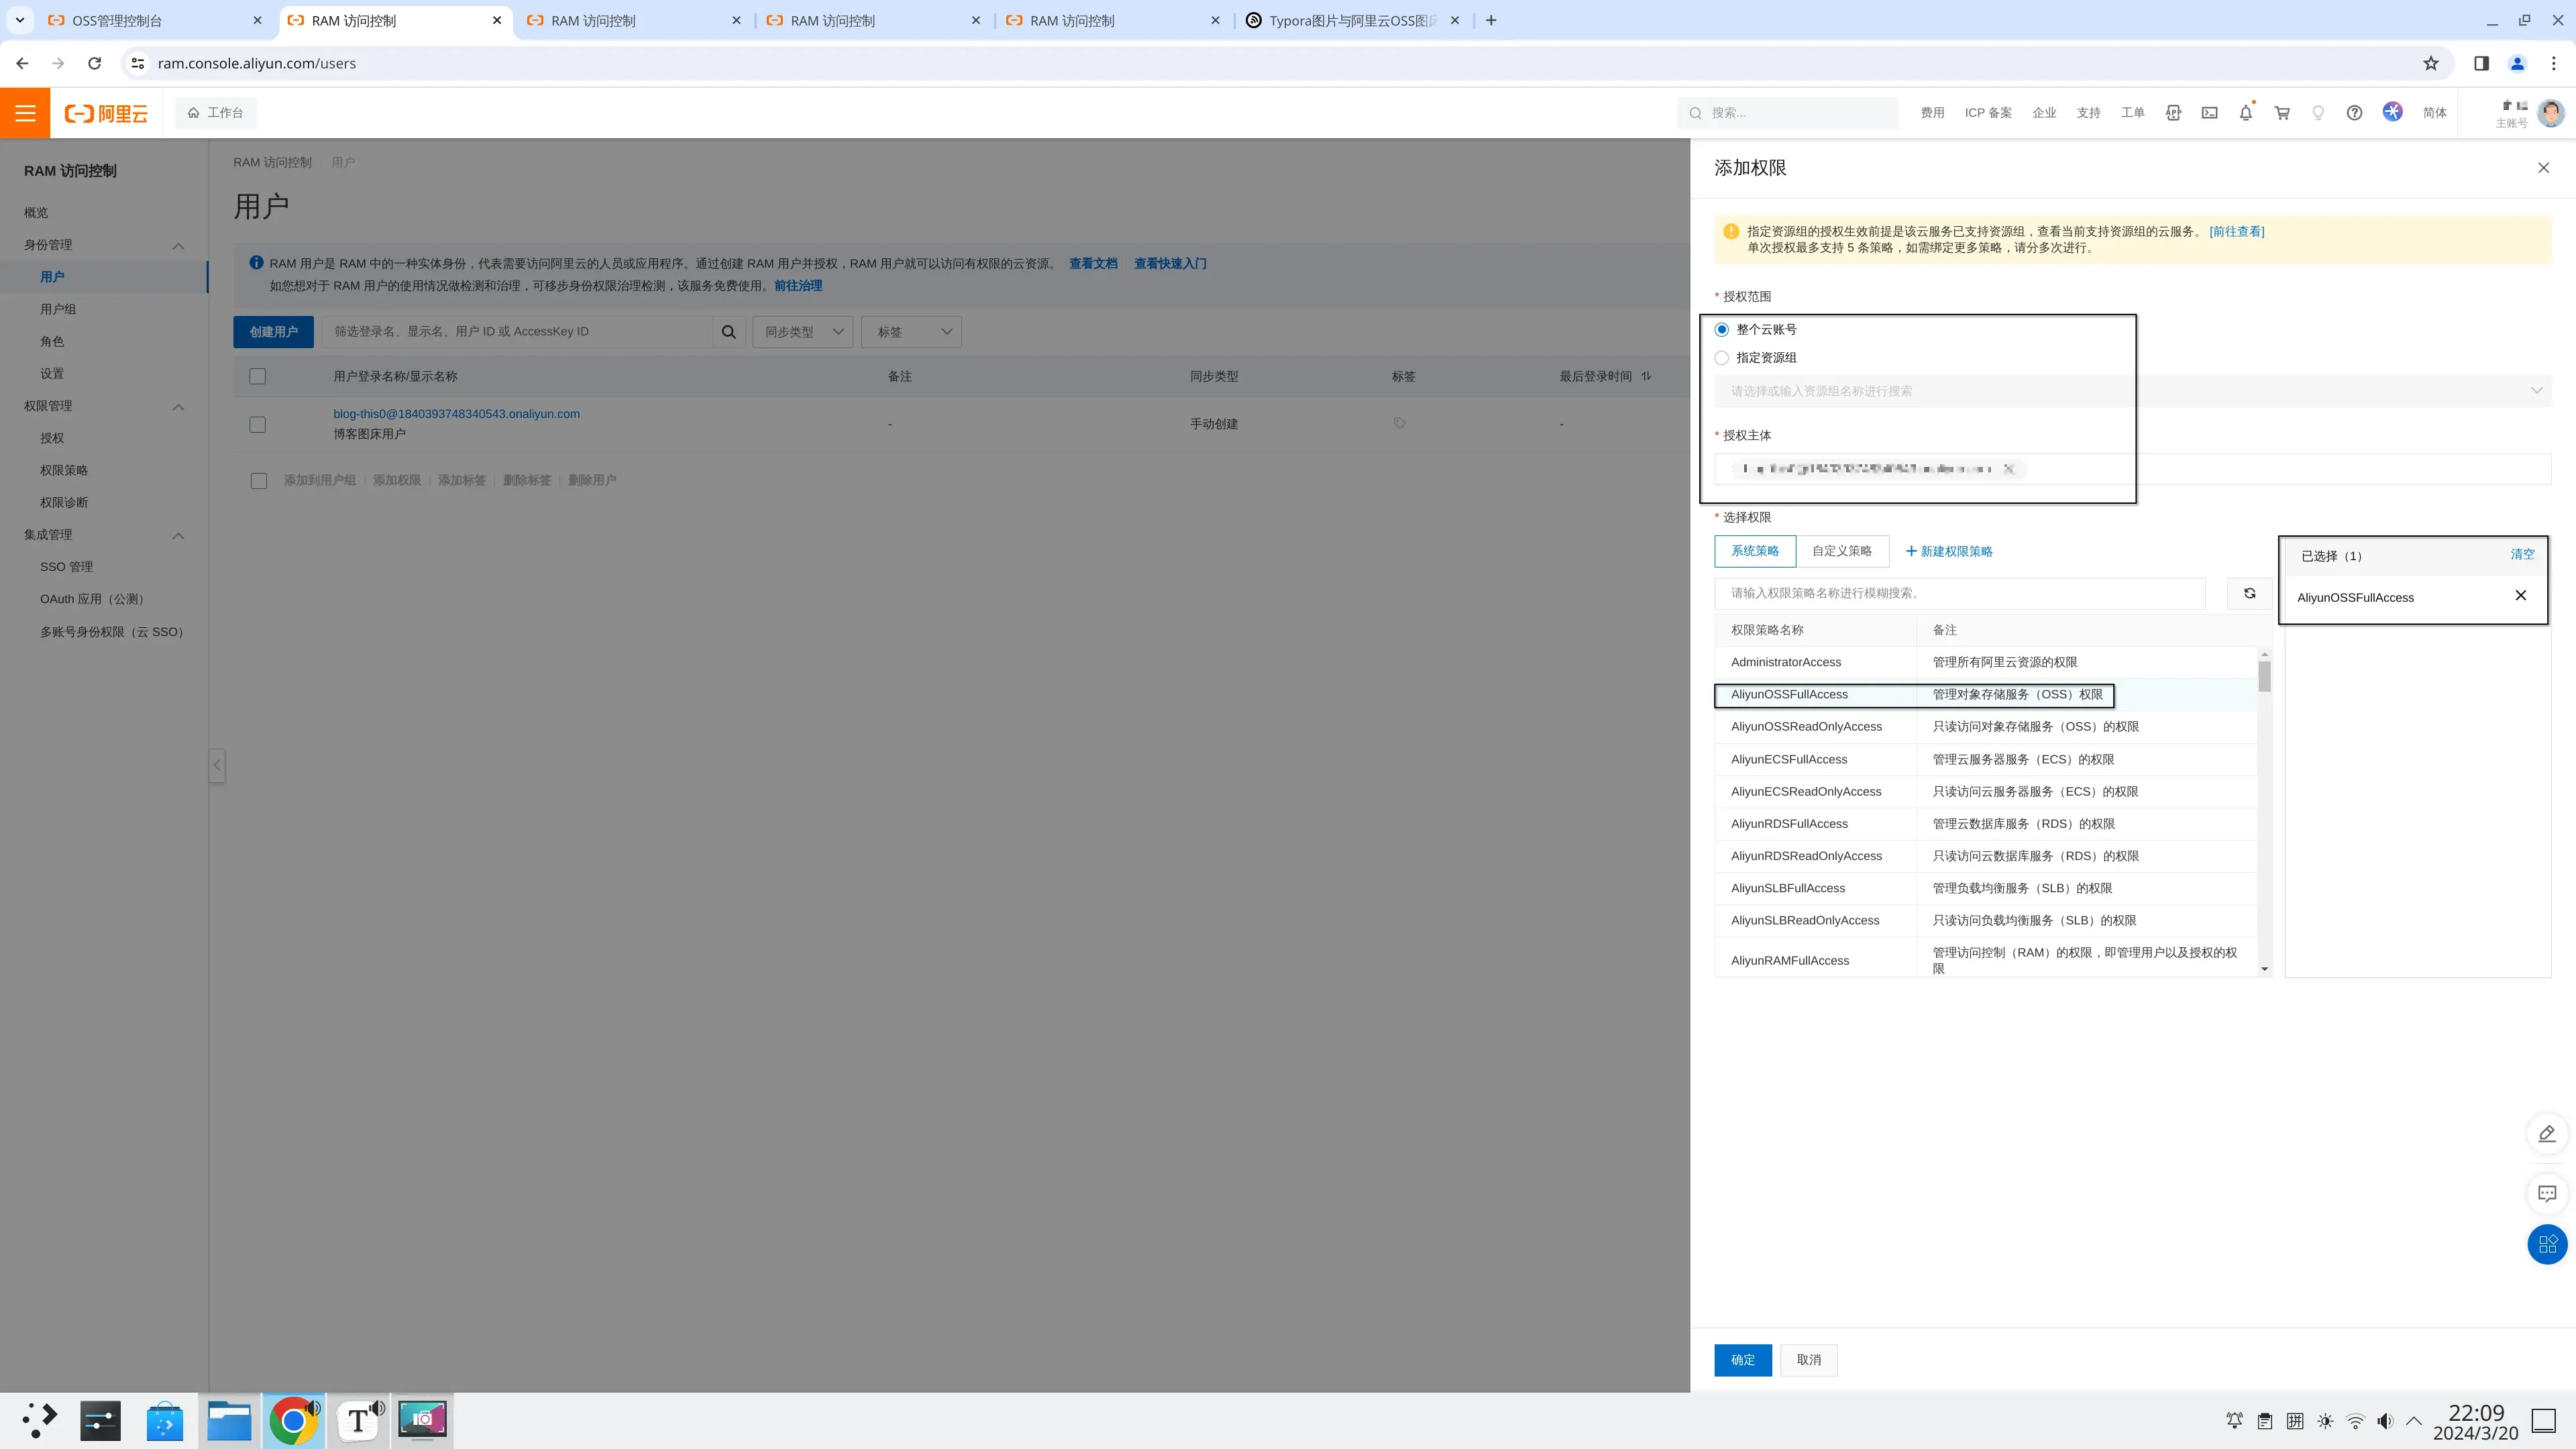Image resolution: width=2576 pixels, height=1449 pixels.
Task: Open the 同步类型 filter dropdown
Action: tap(802, 332)
